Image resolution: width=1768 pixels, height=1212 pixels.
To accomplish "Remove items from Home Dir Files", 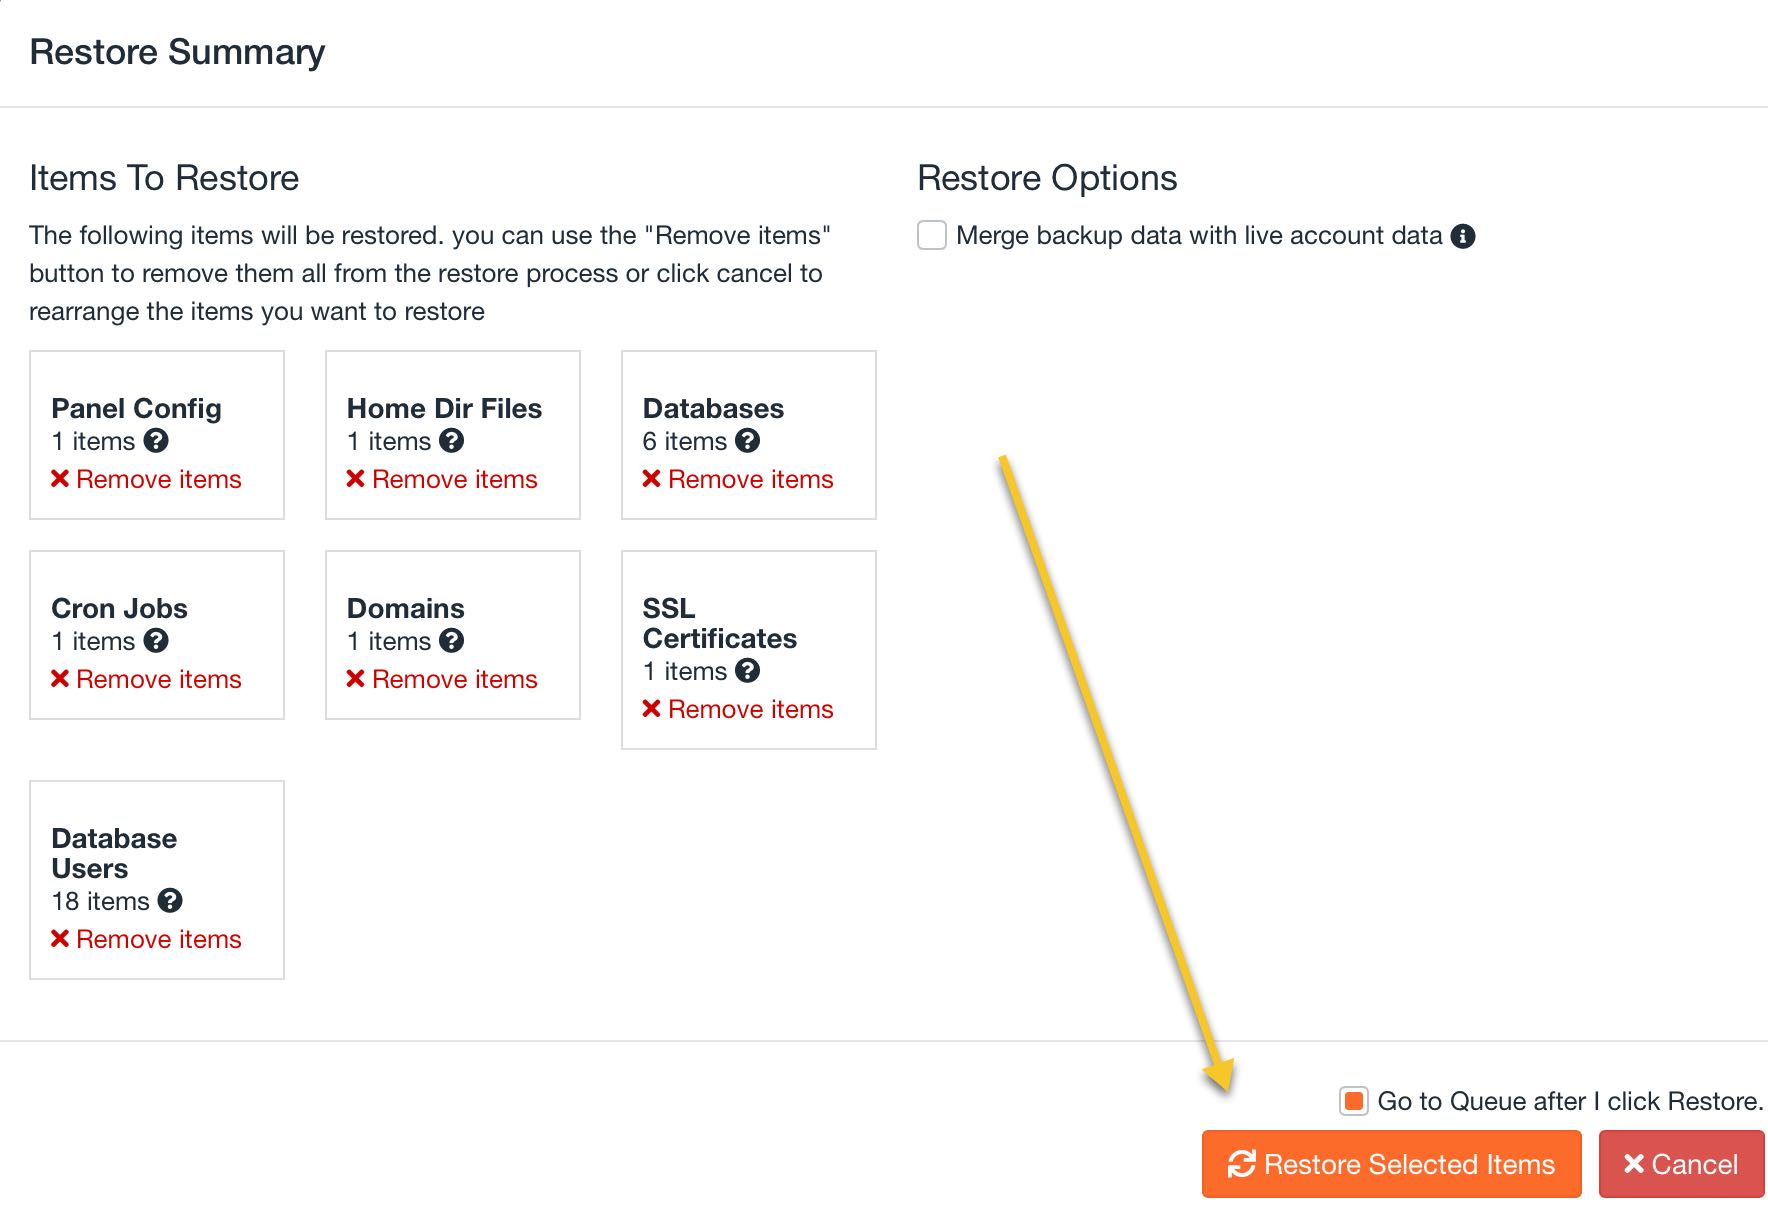I will (x=442, y=479).
